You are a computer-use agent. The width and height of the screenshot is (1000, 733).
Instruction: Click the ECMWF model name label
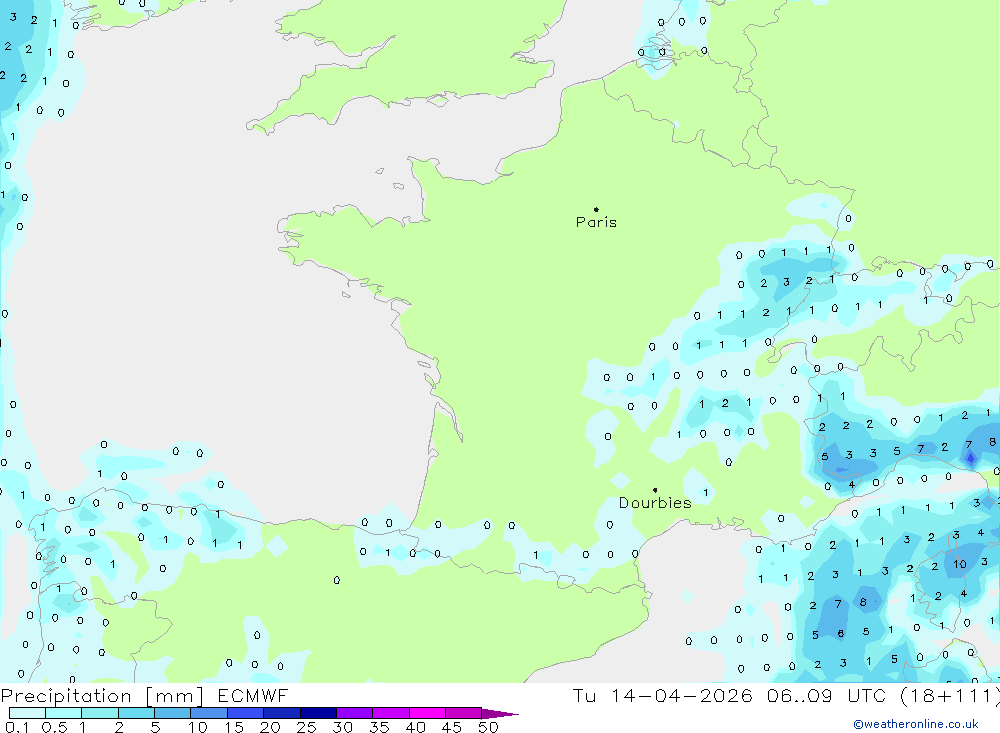(x=253, y=695)
